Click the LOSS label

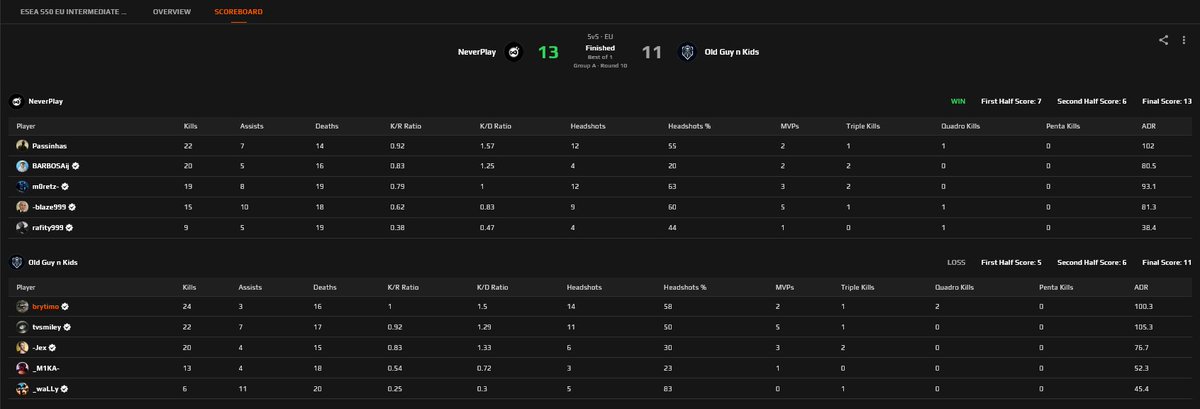[x=956, y=262]
